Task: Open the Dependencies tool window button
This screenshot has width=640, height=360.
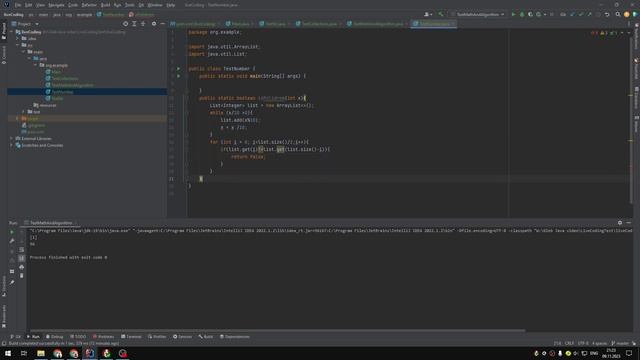Action: (235, 337)
